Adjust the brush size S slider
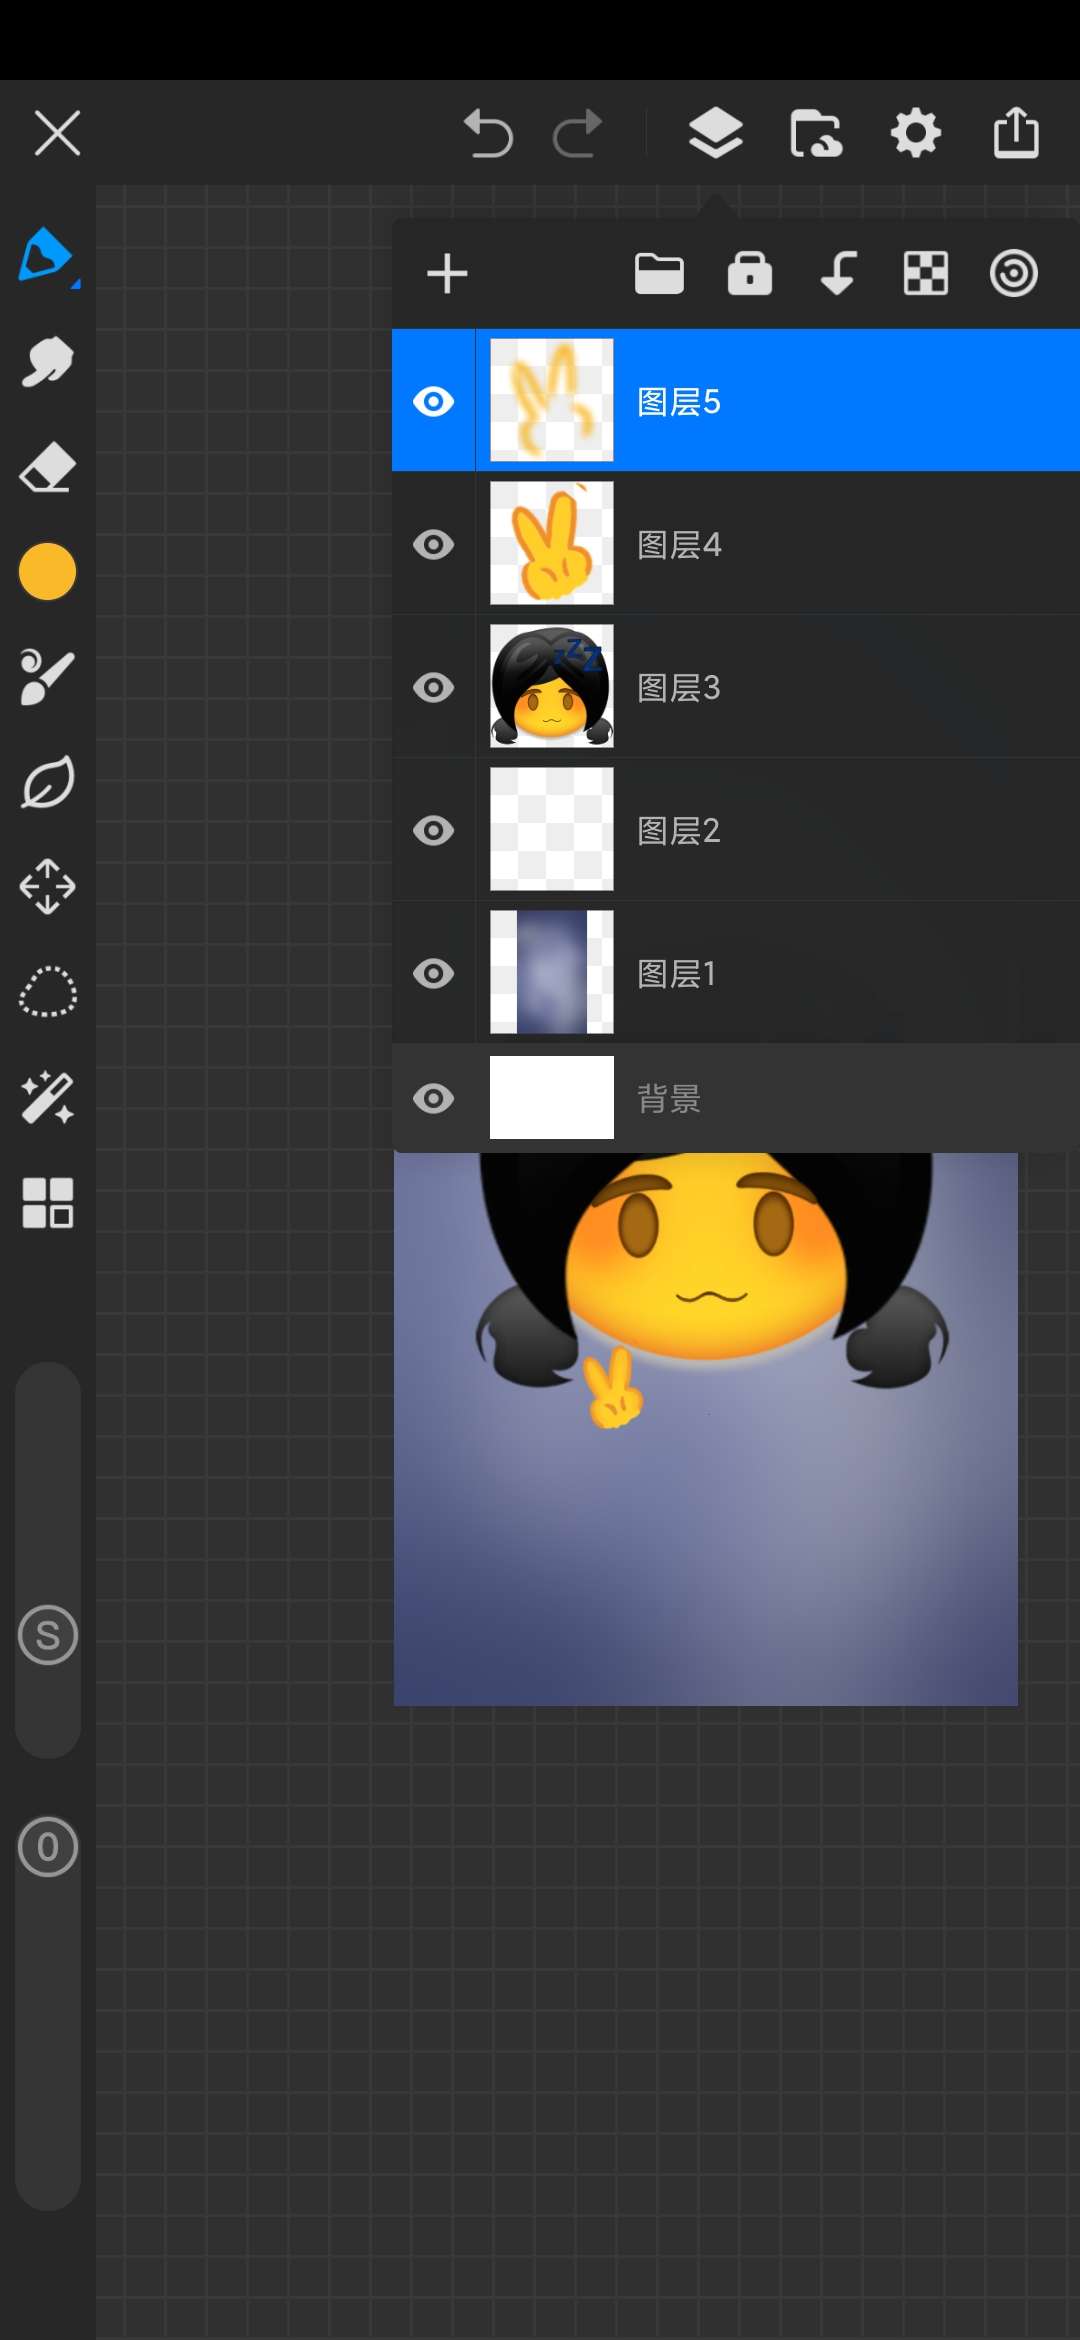1080x2340 pixels. [x=48, y=1636]
